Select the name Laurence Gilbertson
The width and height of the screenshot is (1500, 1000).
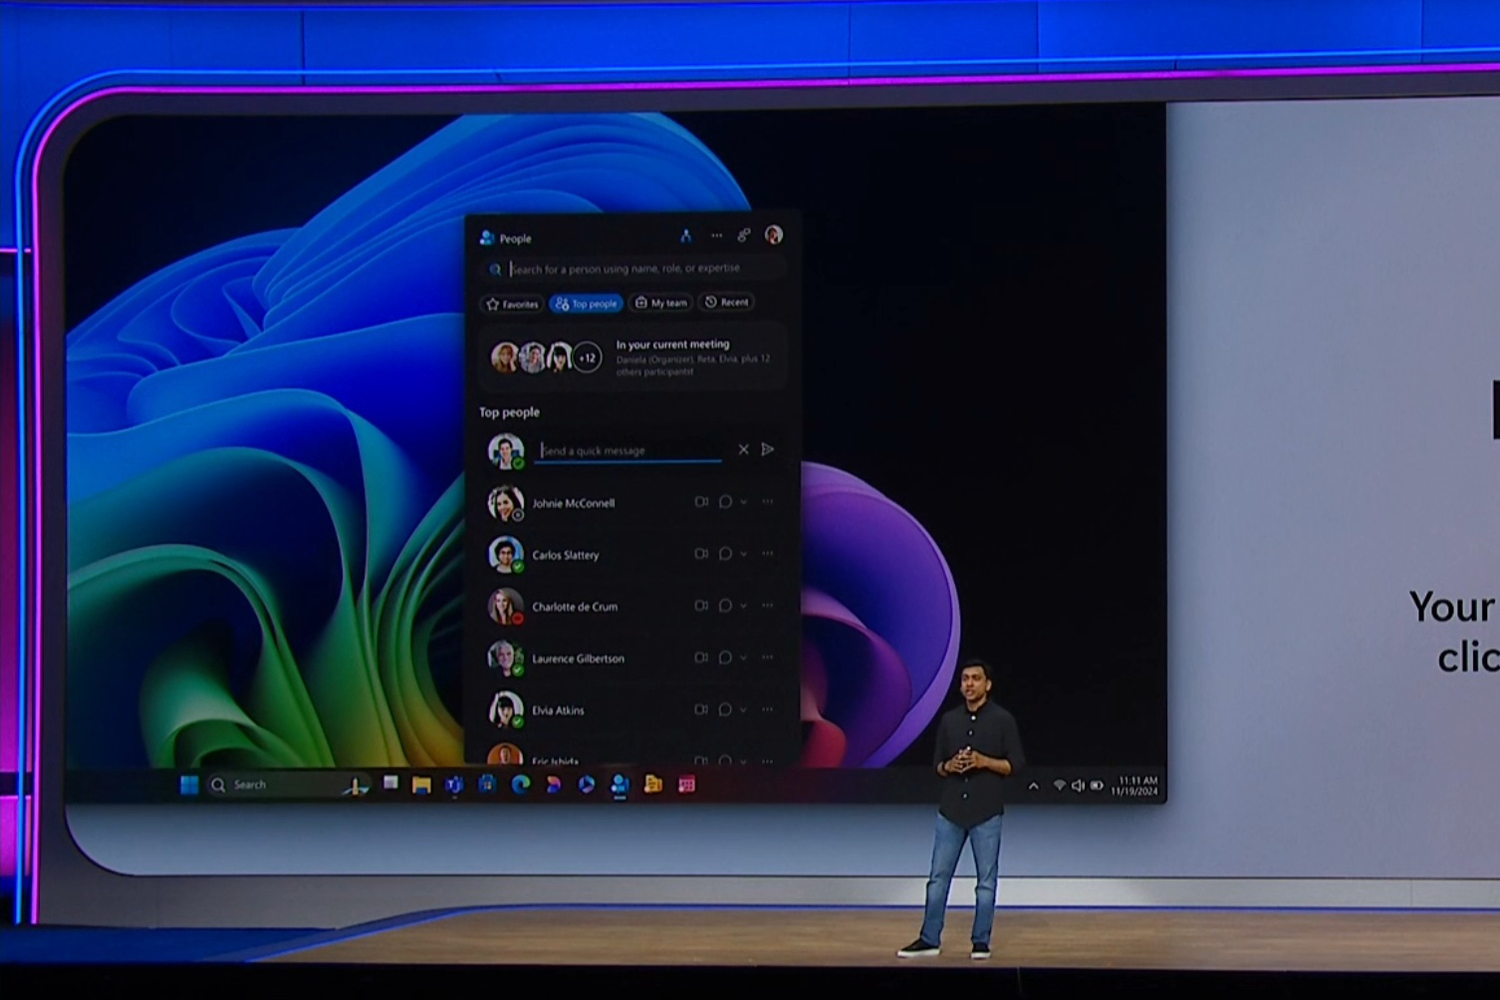[578, 659]
